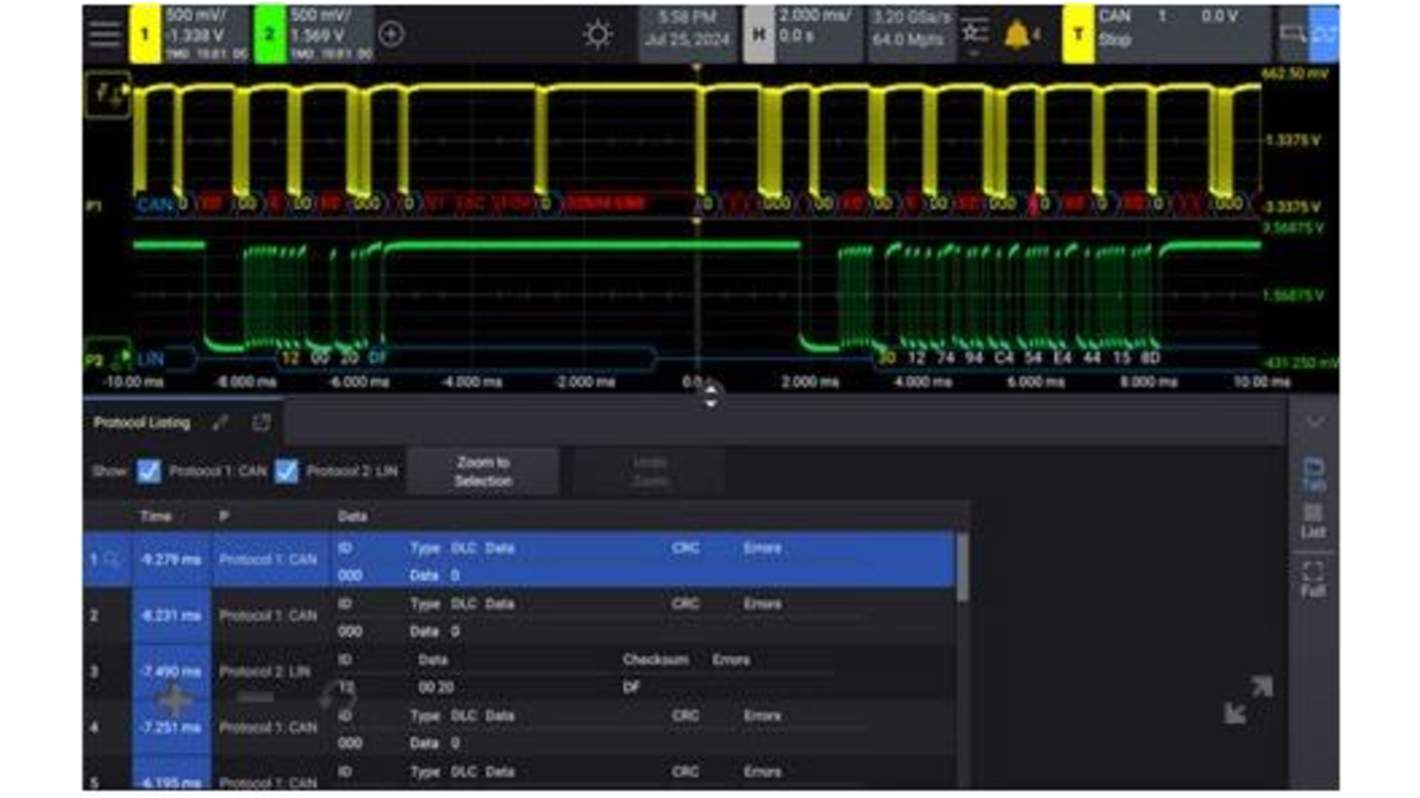
Task: Click the annotation tool icon top-right
Action: (x=1292, y=34)
